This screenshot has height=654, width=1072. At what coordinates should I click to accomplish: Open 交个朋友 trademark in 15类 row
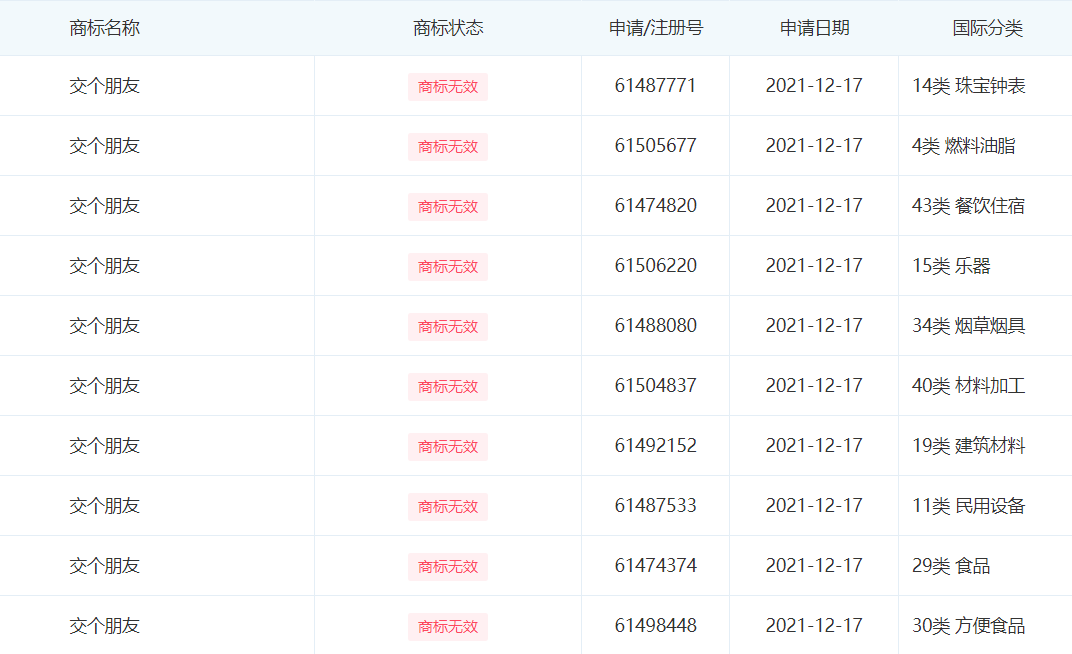coord(105,265)
